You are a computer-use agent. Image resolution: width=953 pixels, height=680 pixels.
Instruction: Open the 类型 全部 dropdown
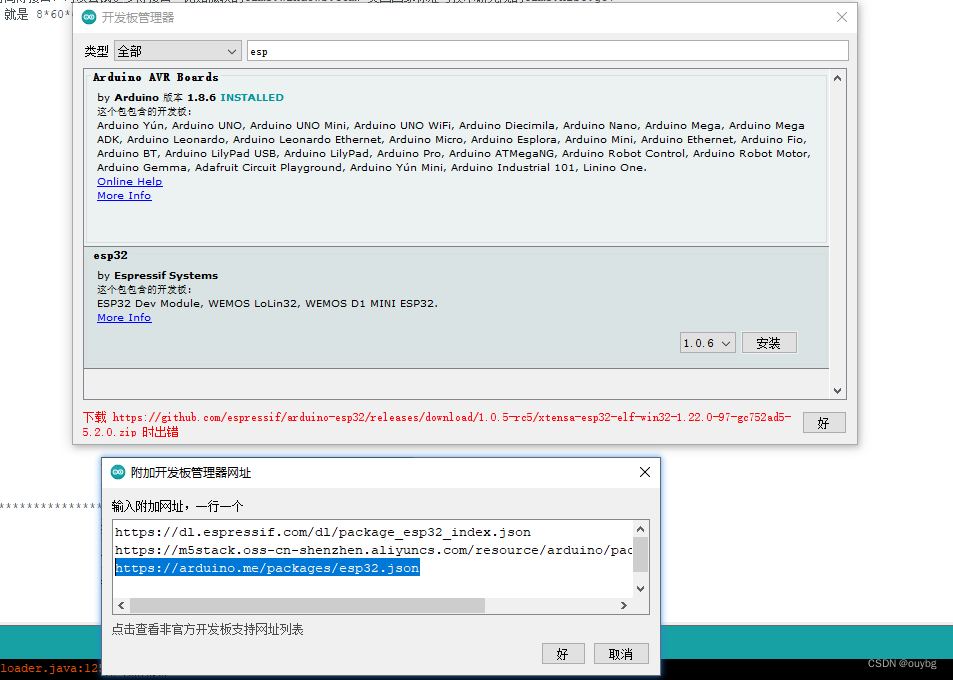point(177,52)
